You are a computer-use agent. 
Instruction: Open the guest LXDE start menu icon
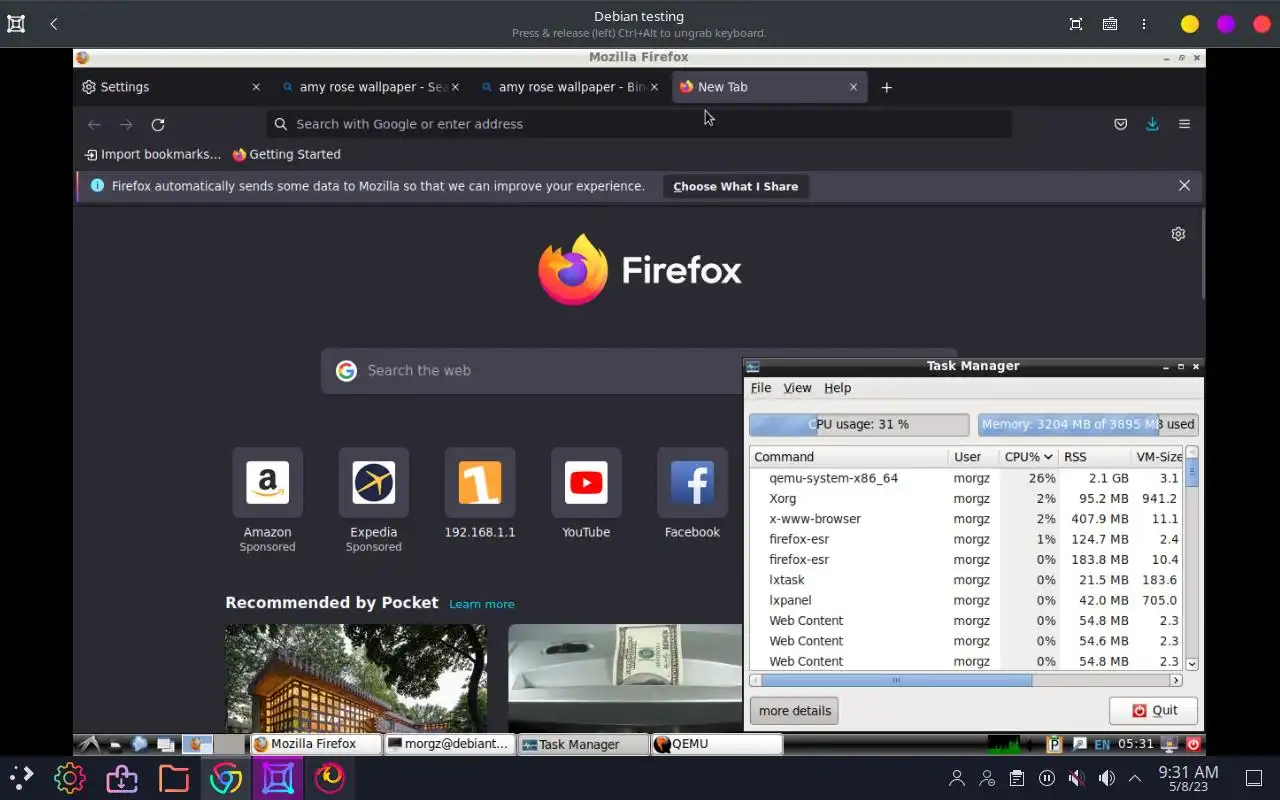[x=90, y=744]
